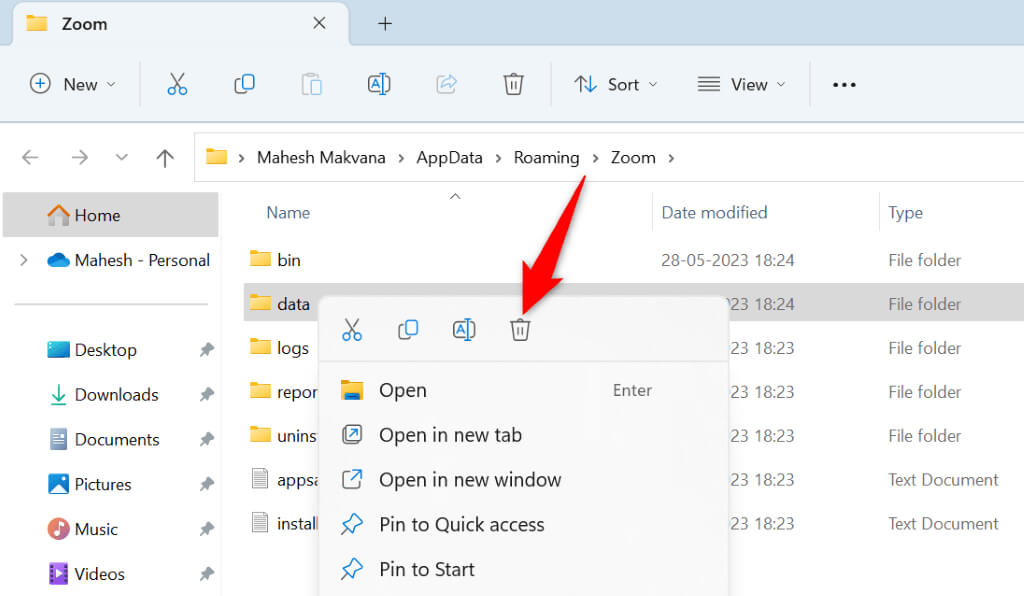This screenshot has width=1024, height=596.
Task: Select the logs folder
Action: coord(280,348)
